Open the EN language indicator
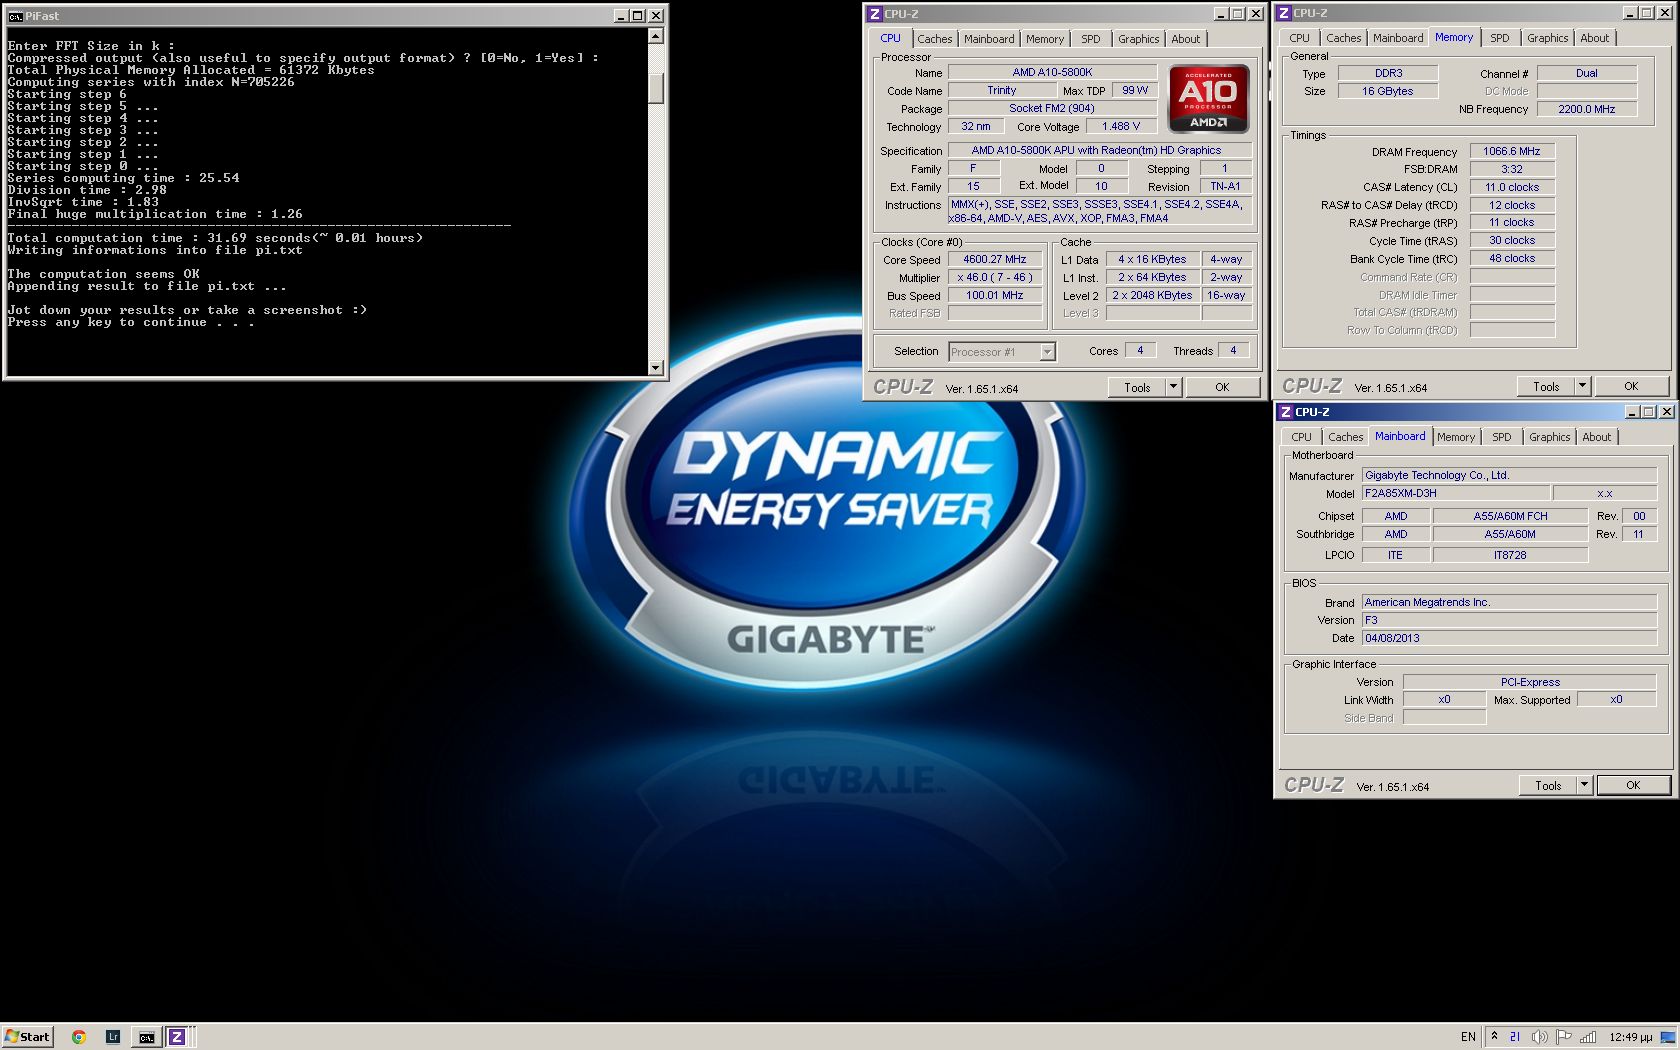This screenshot has height=1050, width=1680. click(1468, 1037)
